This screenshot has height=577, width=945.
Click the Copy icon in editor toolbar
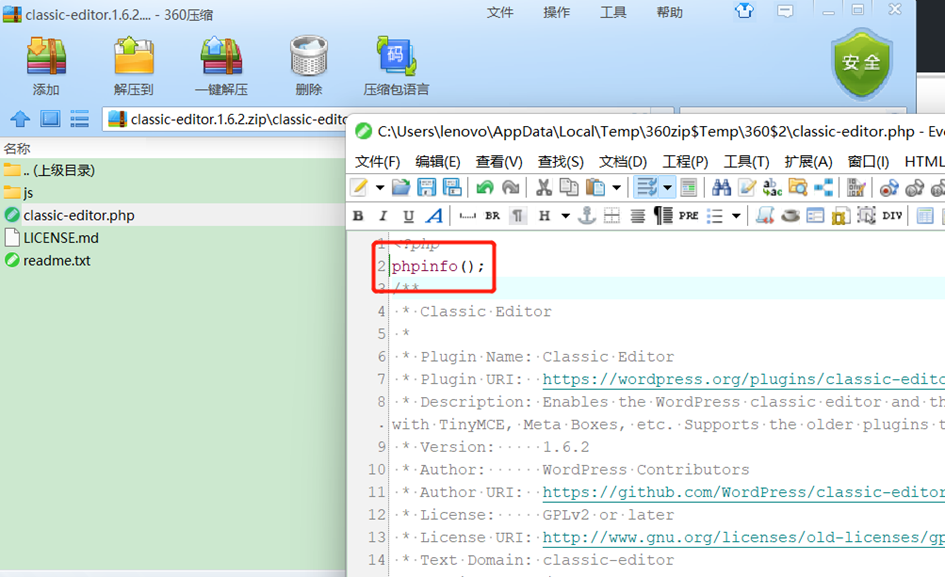pyautogui.click(x=569, y=188)
